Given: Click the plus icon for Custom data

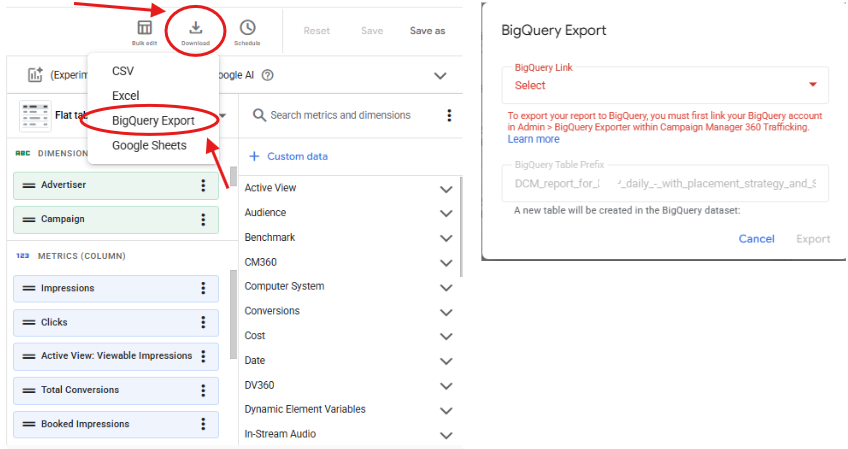Looking at the screenshot, I should tap(254, 156).
